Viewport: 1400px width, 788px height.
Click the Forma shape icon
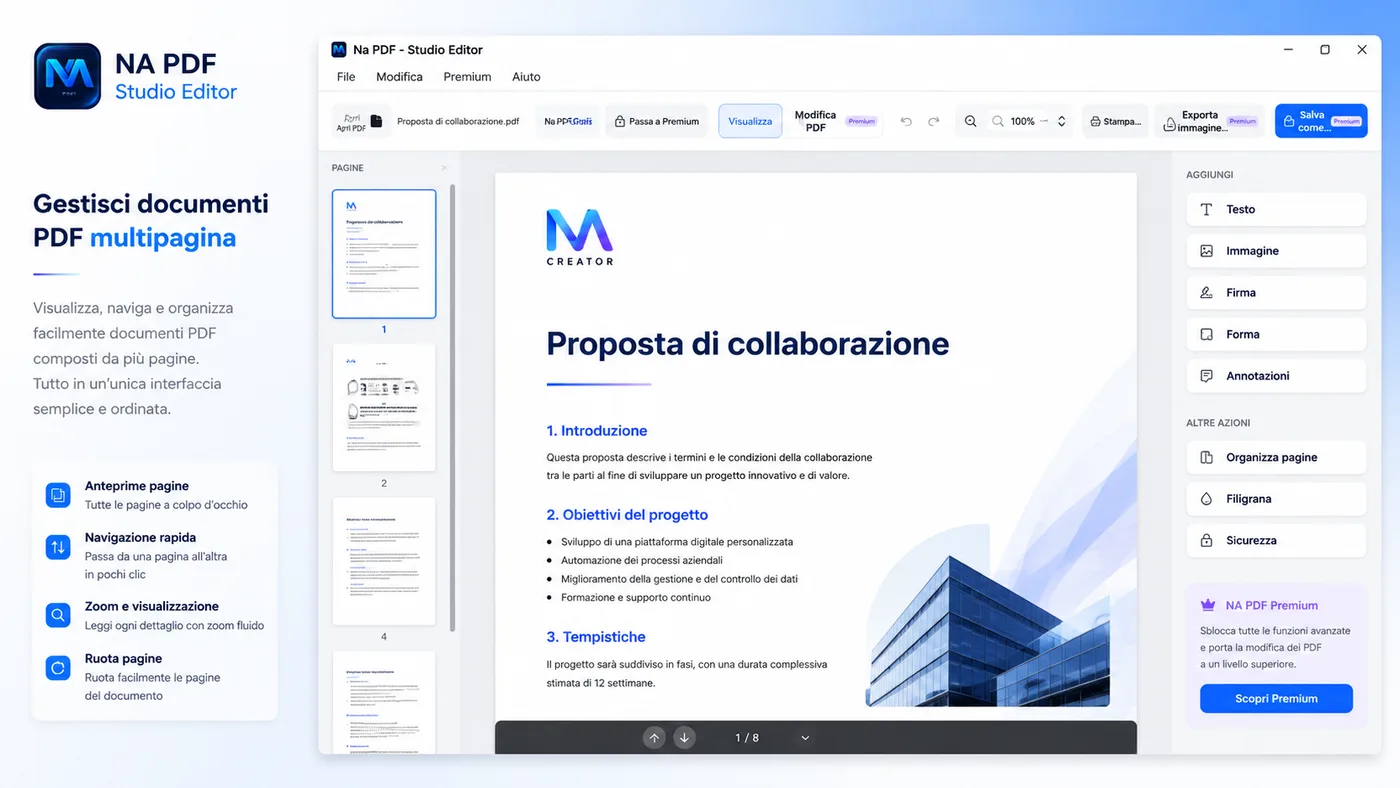point(1206,334)
